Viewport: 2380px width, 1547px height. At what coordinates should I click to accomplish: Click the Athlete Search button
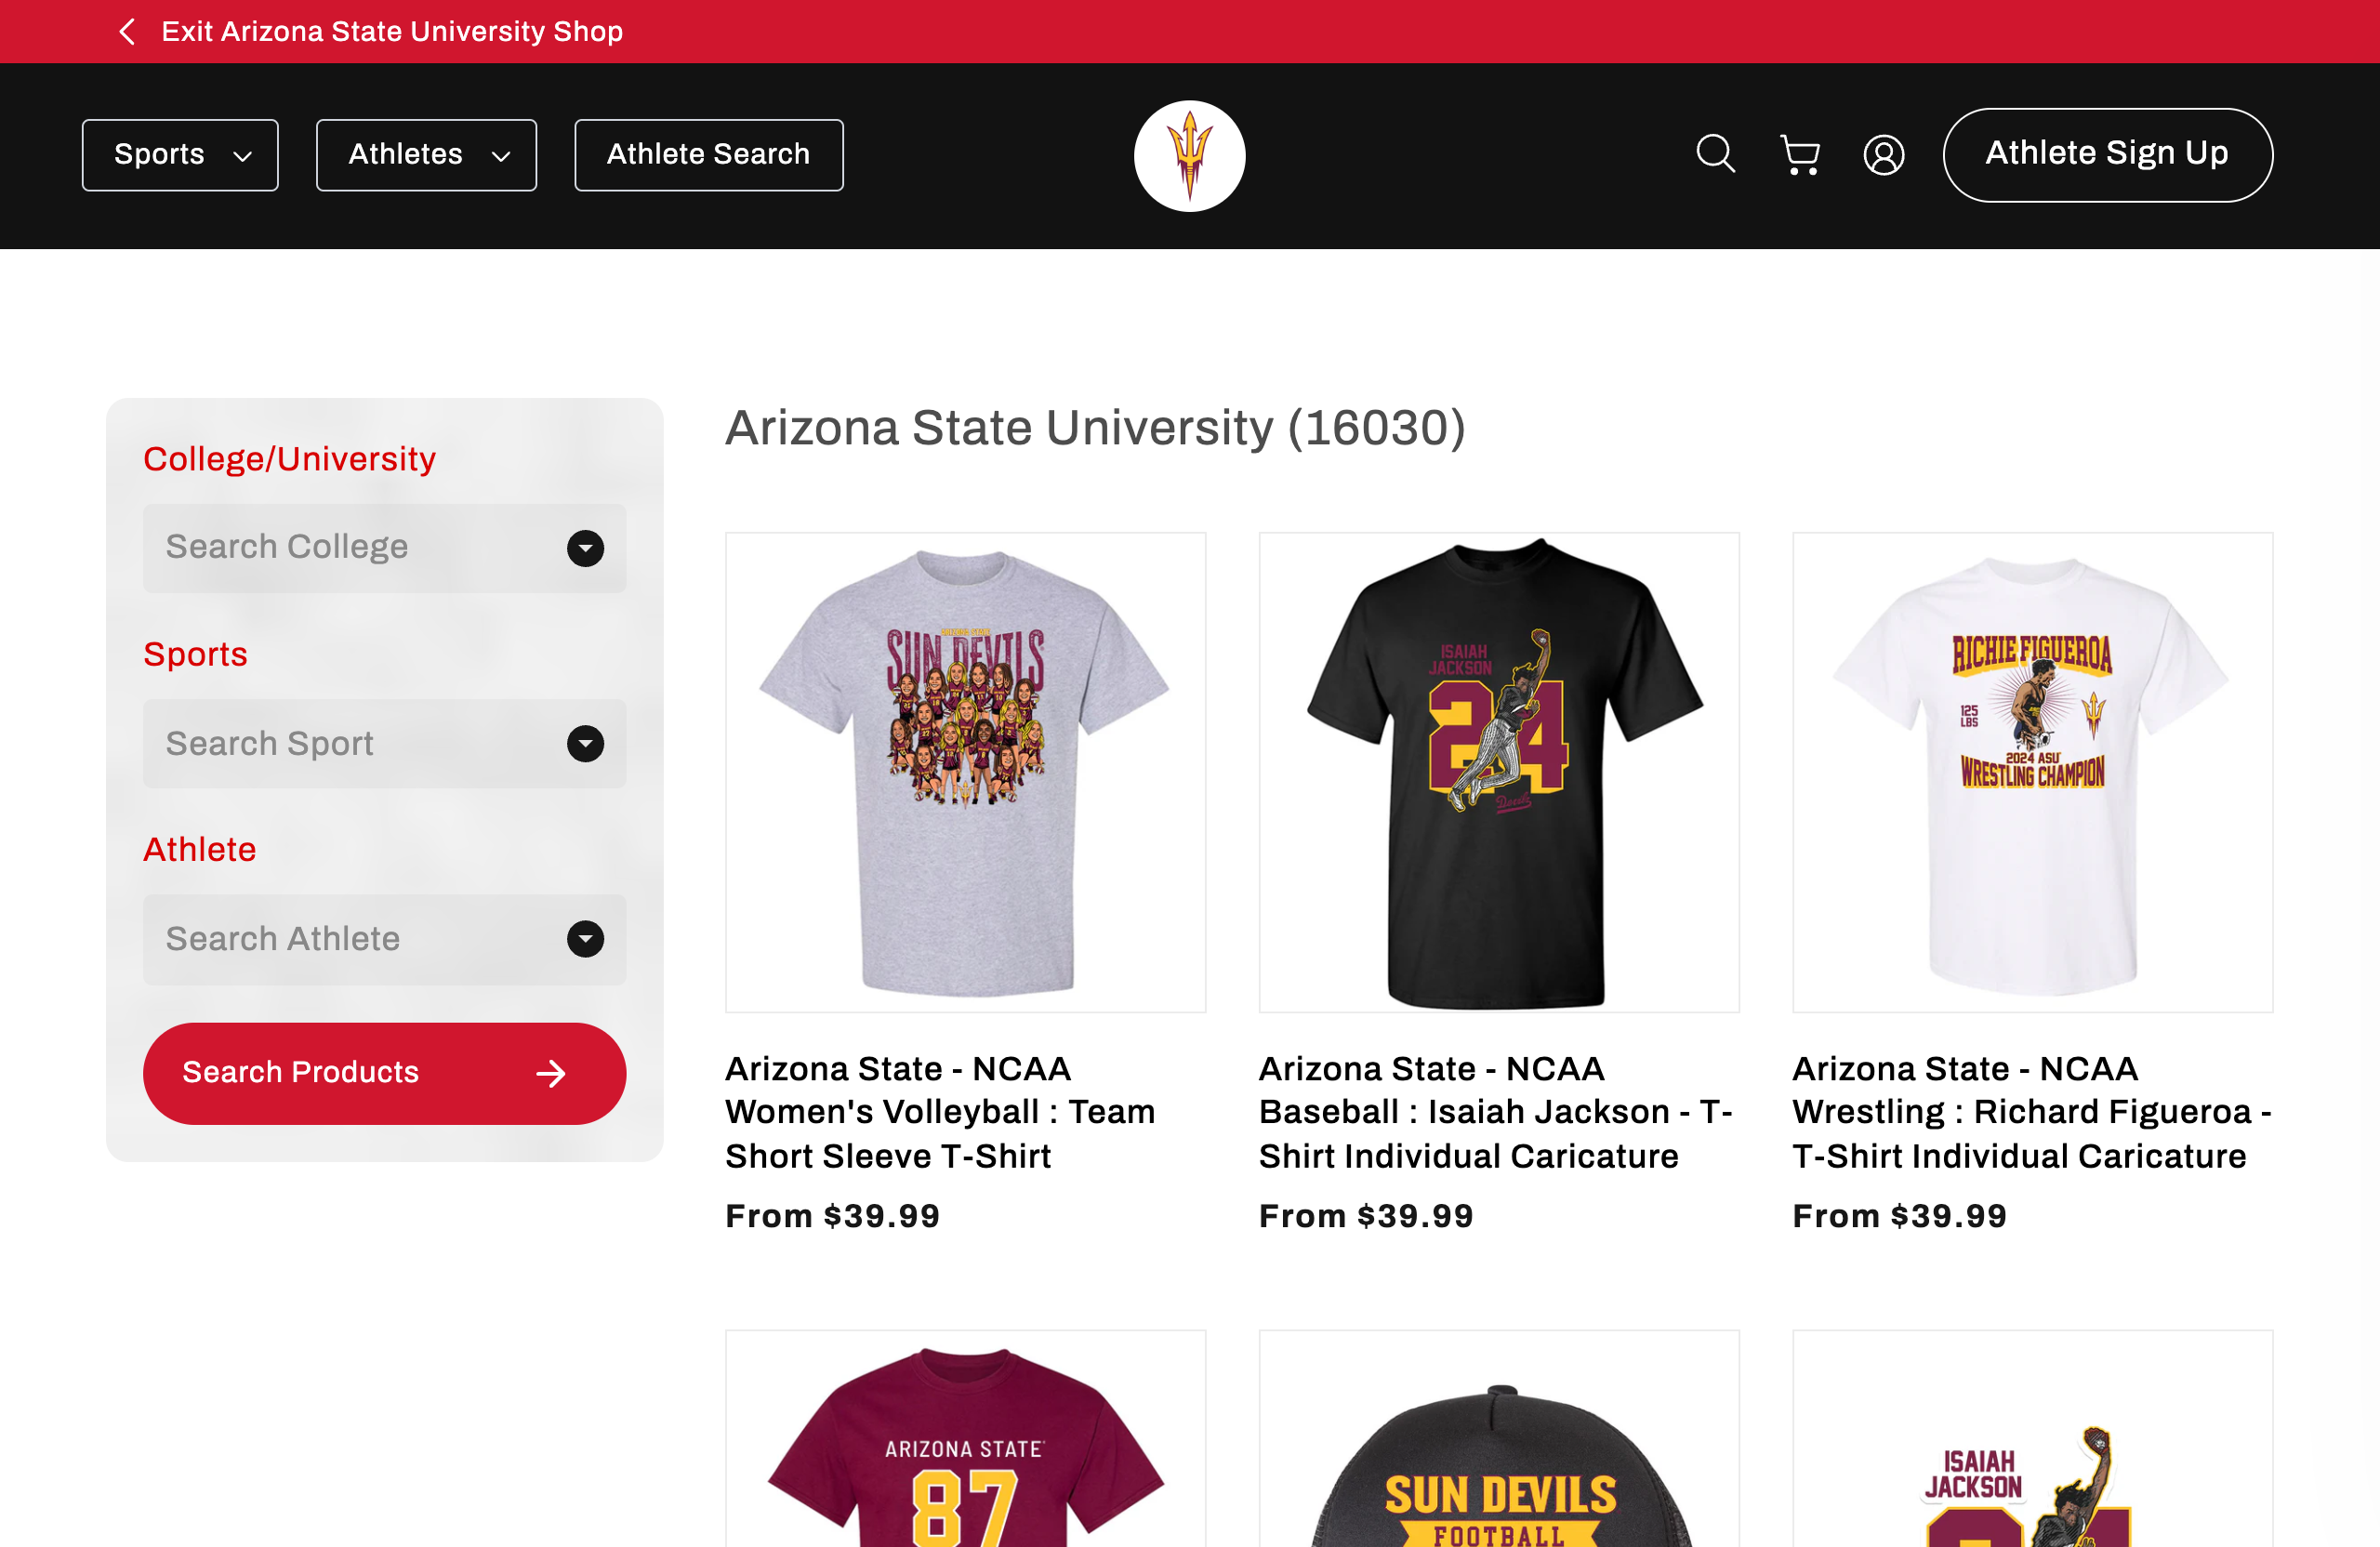pyautogui.click(x=708, y=154)
